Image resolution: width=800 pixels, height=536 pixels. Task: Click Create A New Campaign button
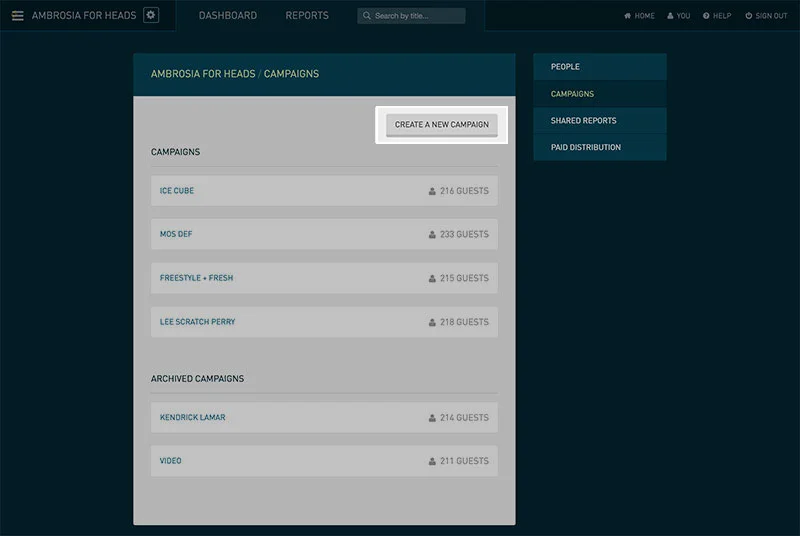coord(441,125)
